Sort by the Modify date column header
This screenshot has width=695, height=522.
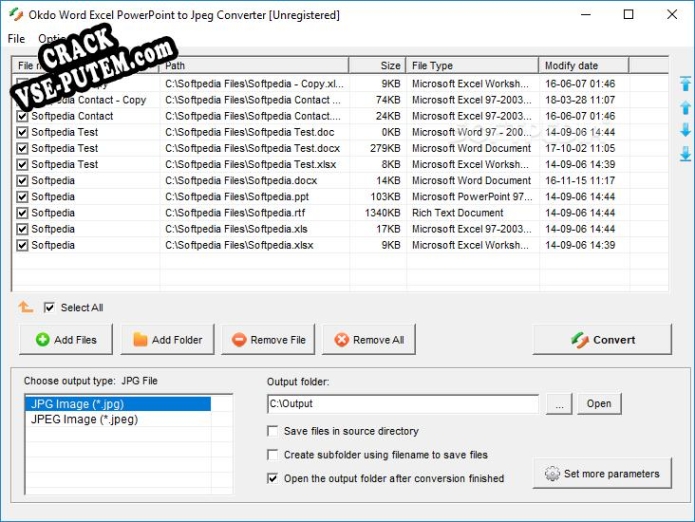coord(584,66)
